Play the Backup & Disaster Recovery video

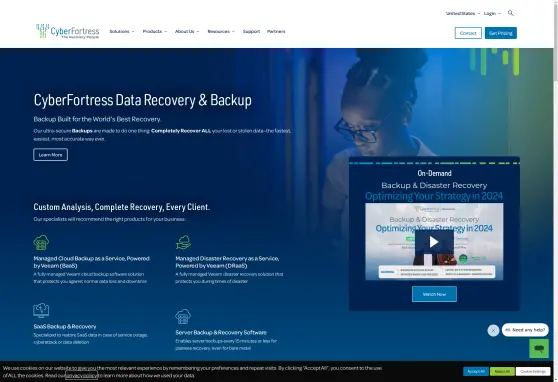(x=434, y=242)
